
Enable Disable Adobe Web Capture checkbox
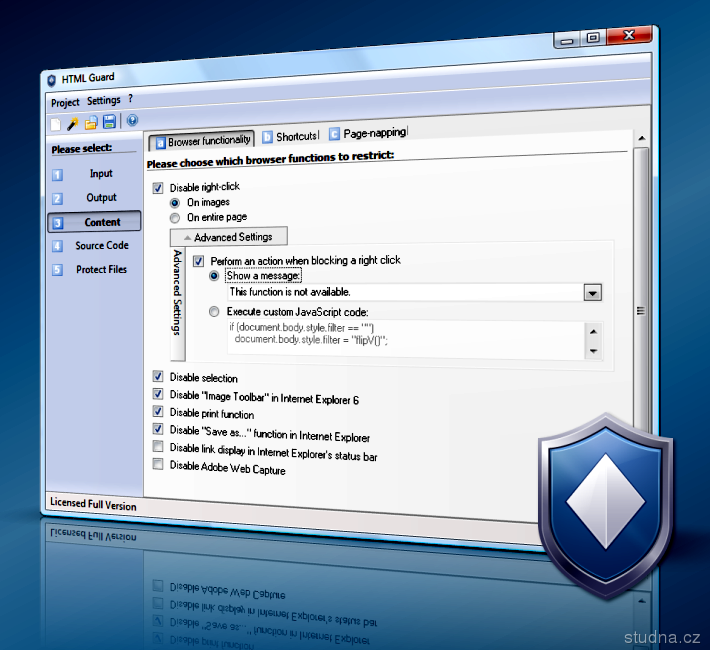tap(158, 464)
